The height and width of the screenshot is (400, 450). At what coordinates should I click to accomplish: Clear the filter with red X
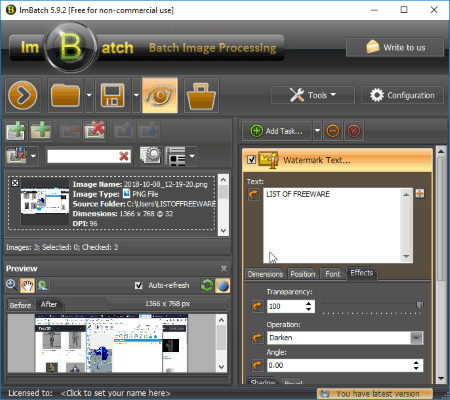coord(124,156)
